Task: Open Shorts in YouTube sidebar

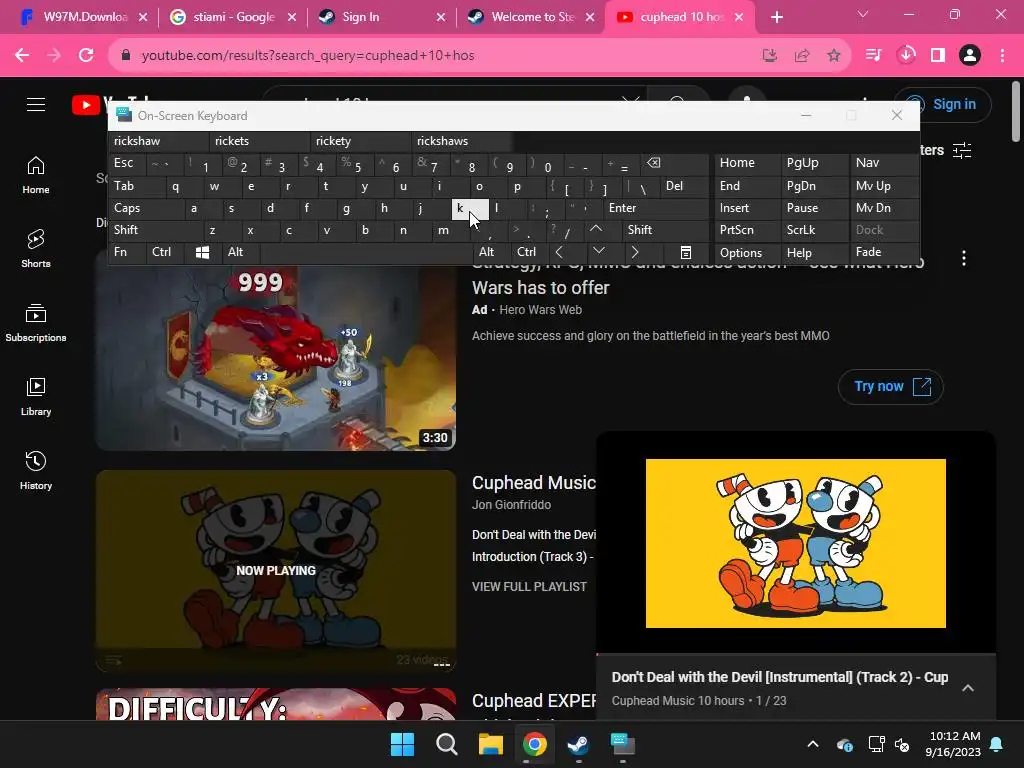Action: pos(36,249)
